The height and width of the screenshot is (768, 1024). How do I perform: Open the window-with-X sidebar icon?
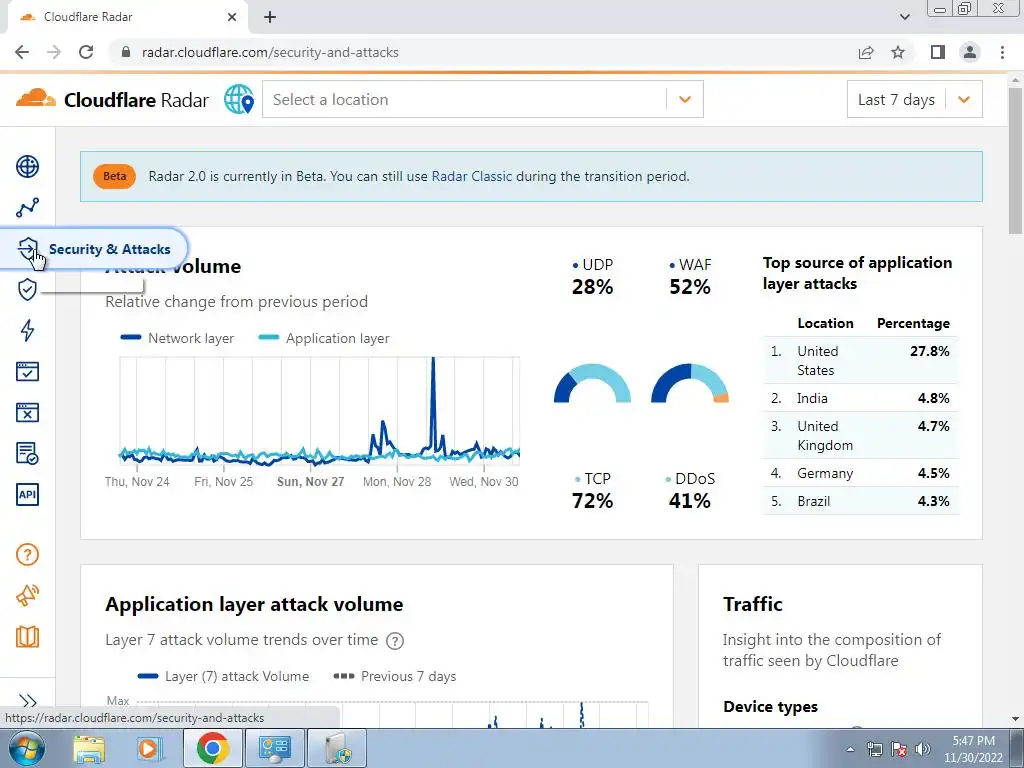(27, 413)
